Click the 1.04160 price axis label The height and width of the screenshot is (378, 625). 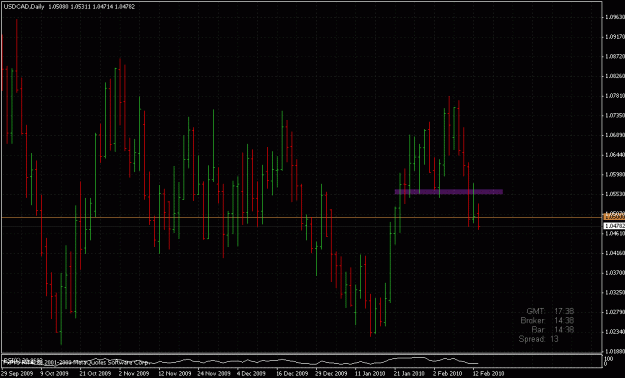tap(615, 253)
